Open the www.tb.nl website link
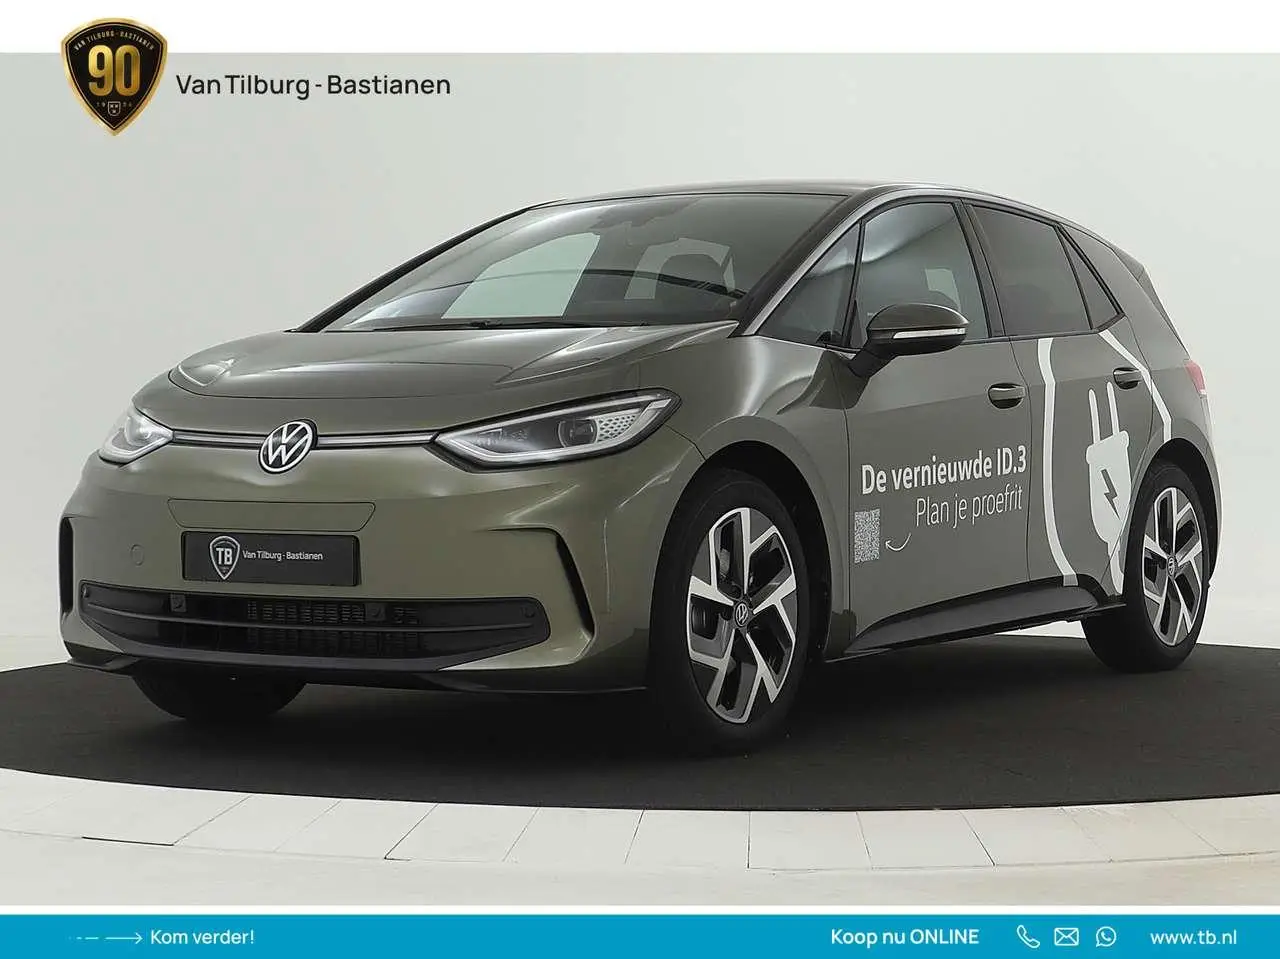The width and height of the screenshot is (1280, 959). (x=1192, y=937)
